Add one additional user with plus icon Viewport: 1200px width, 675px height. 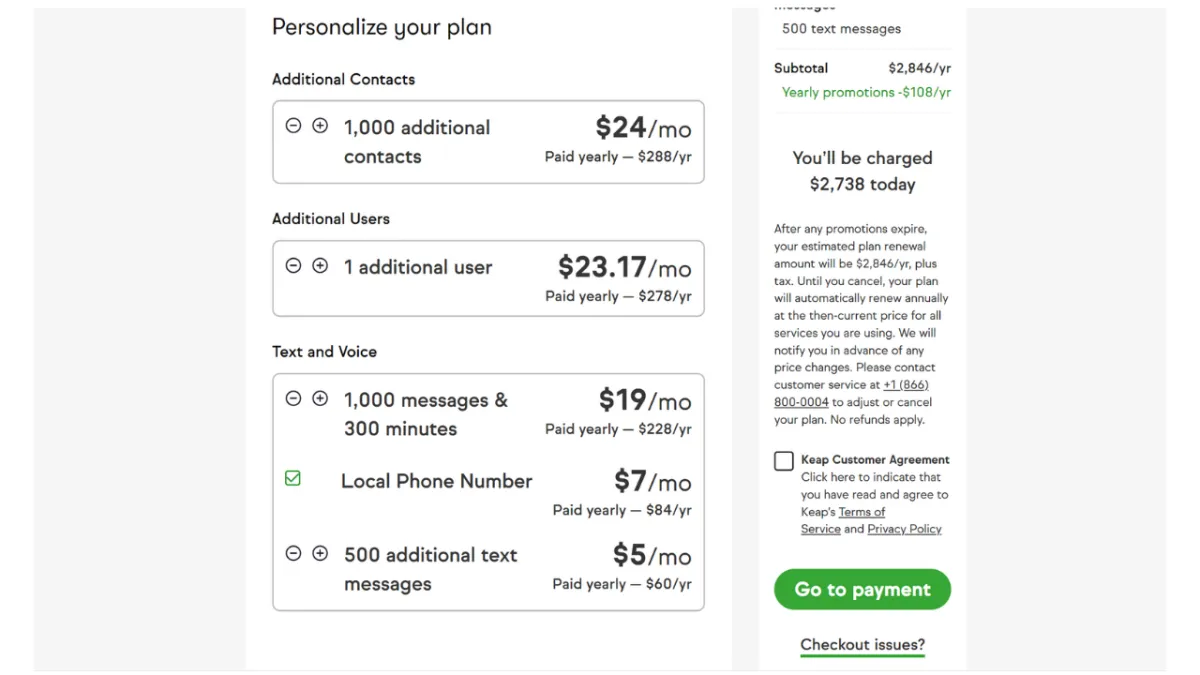[x=320, y=266]
